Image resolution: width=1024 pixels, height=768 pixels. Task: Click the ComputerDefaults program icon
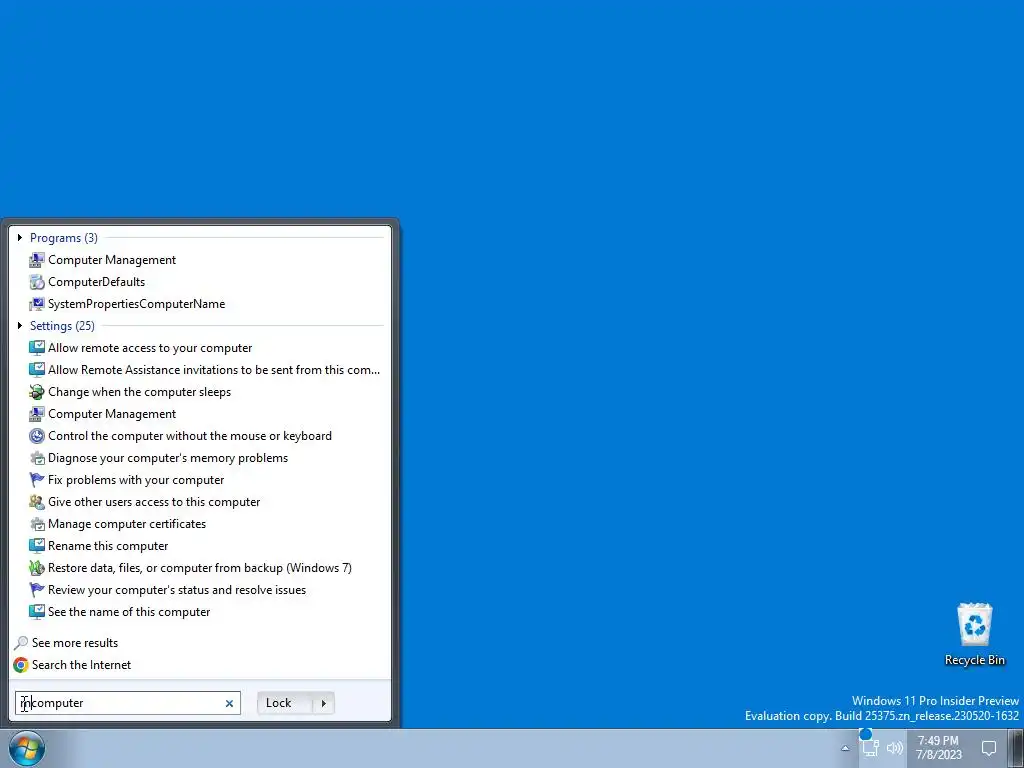(37, 282)
